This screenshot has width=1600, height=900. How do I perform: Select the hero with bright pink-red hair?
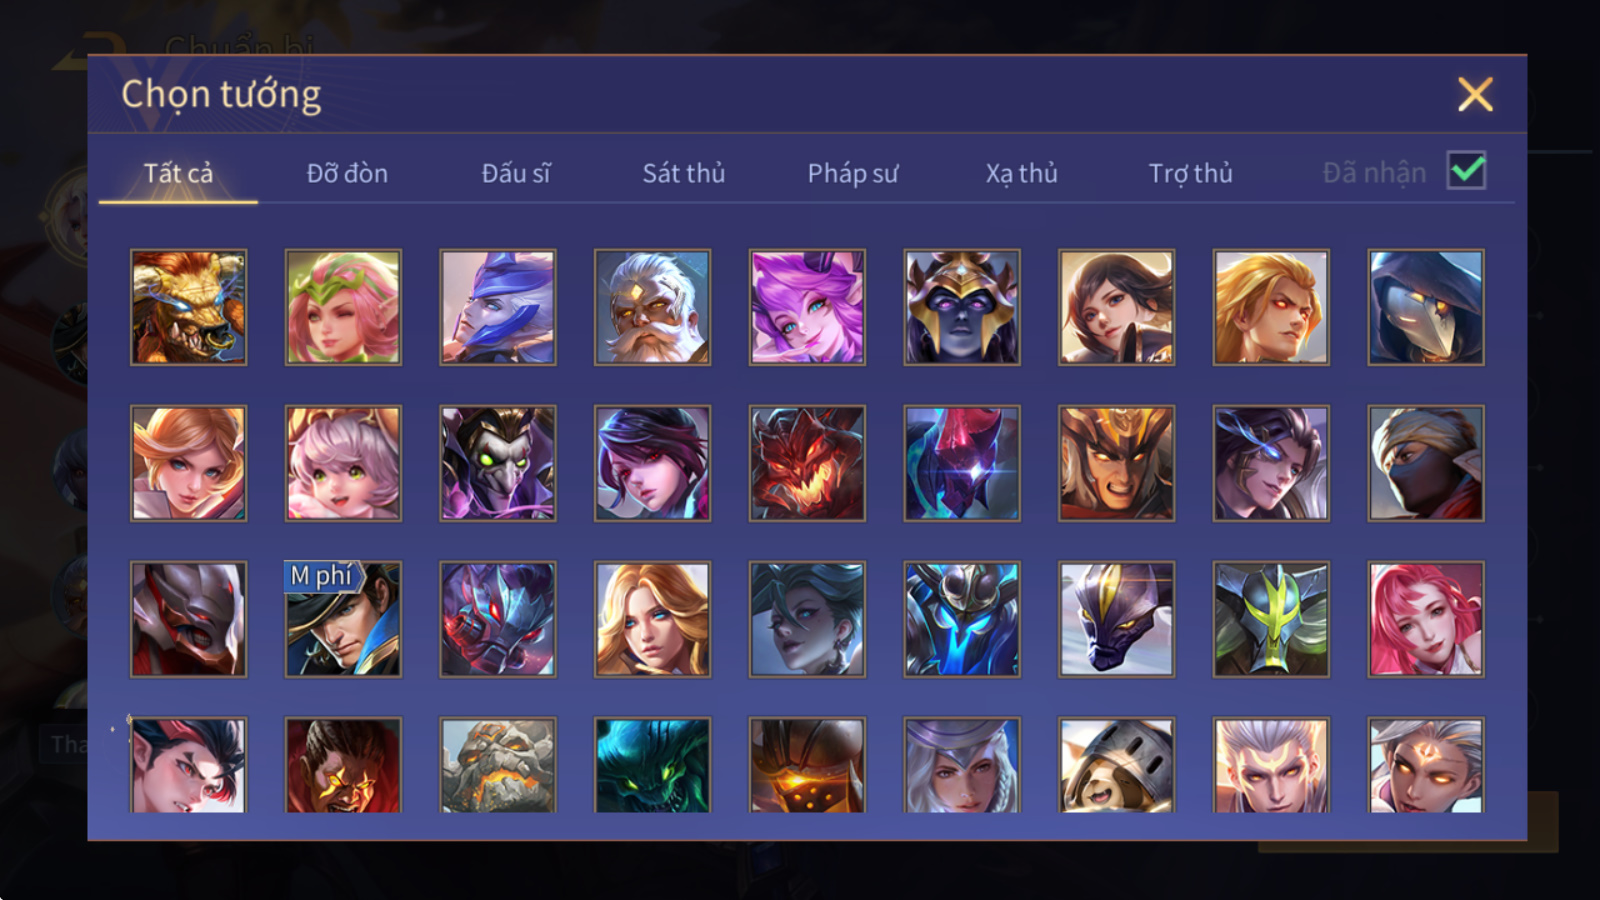pos(1426,619)
